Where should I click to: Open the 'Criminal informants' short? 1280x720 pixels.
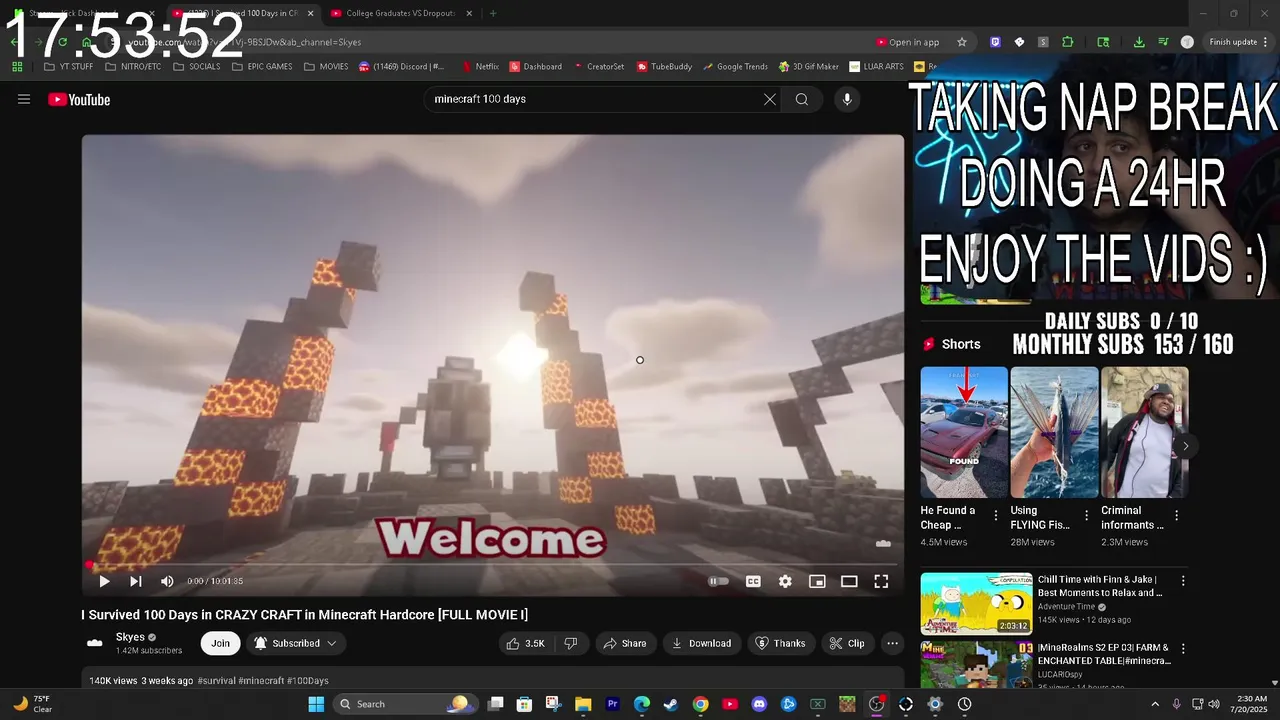coord(1144,432)
